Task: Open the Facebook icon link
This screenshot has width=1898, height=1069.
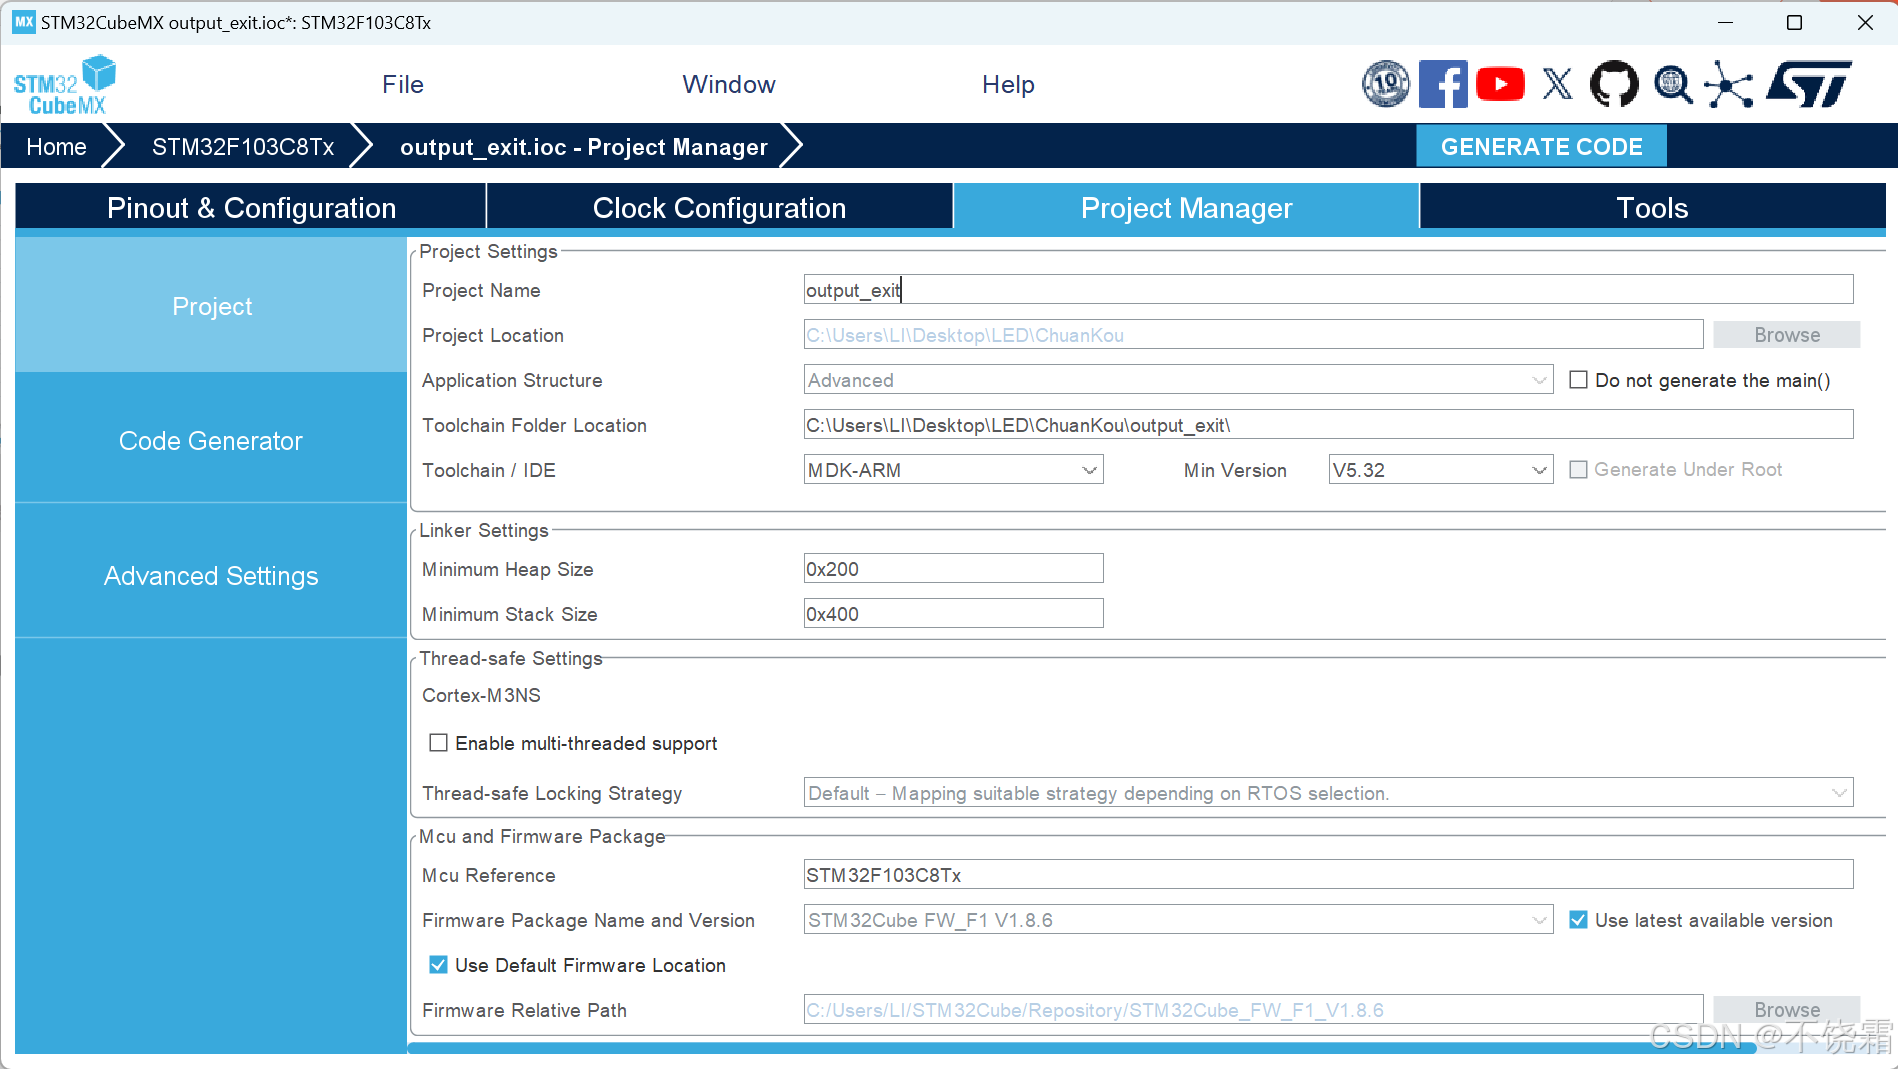Action: (1443, 84)
